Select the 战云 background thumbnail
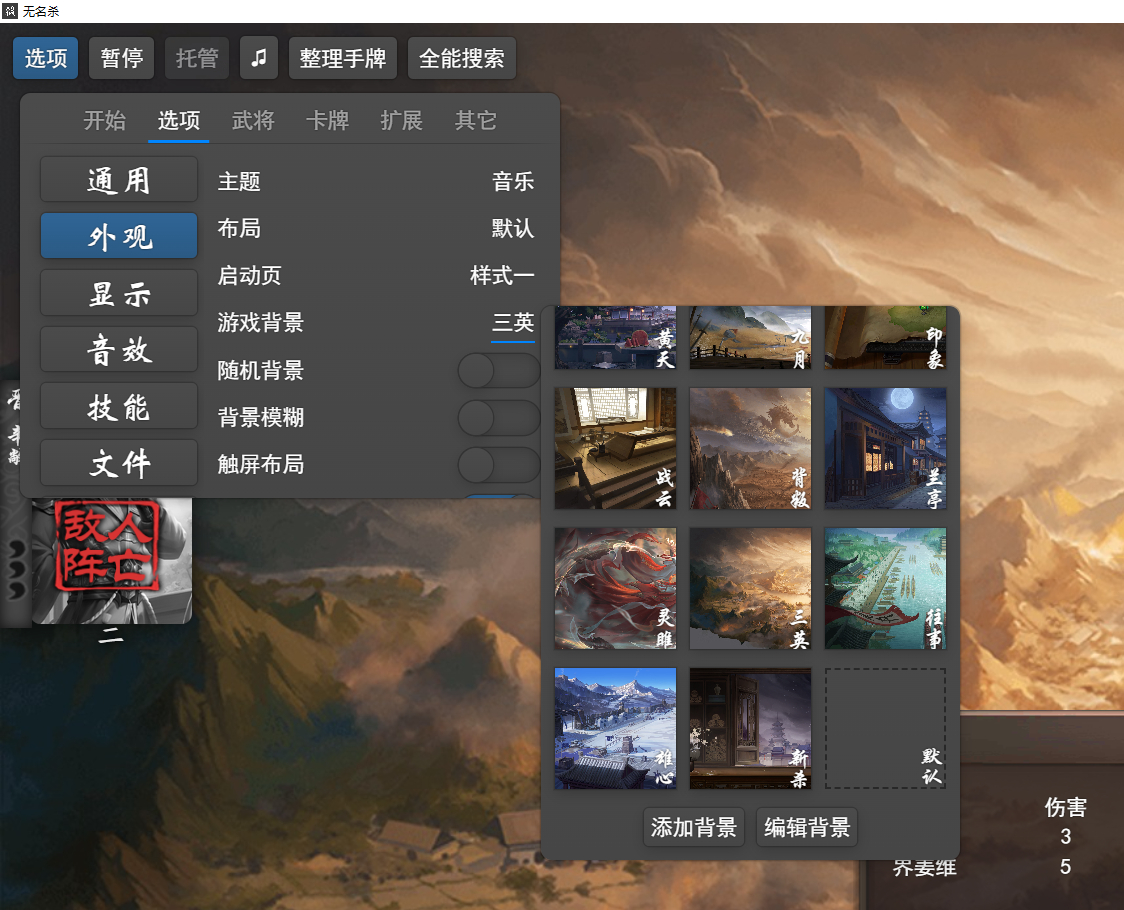Screen dimensions: 1124x910 pos(615,448)
